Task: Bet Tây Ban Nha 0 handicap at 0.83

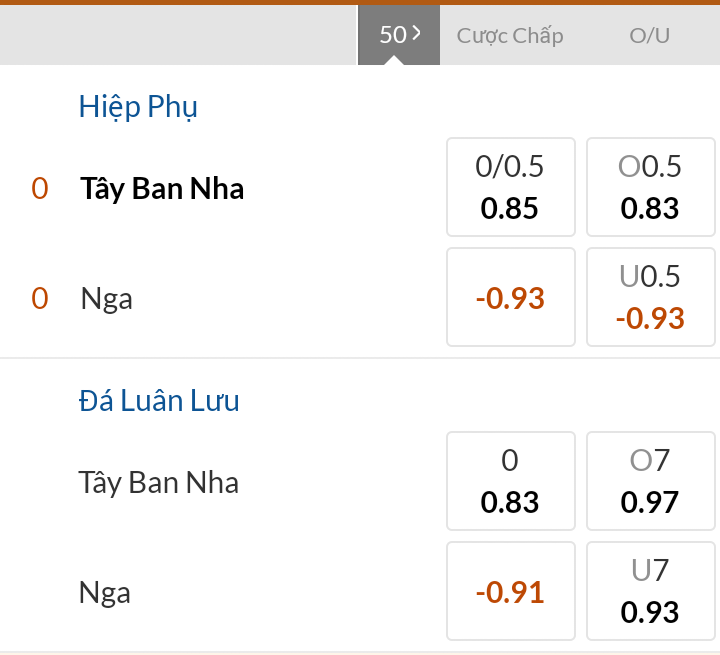Action: pyautogui.click(x=510, y=481)
